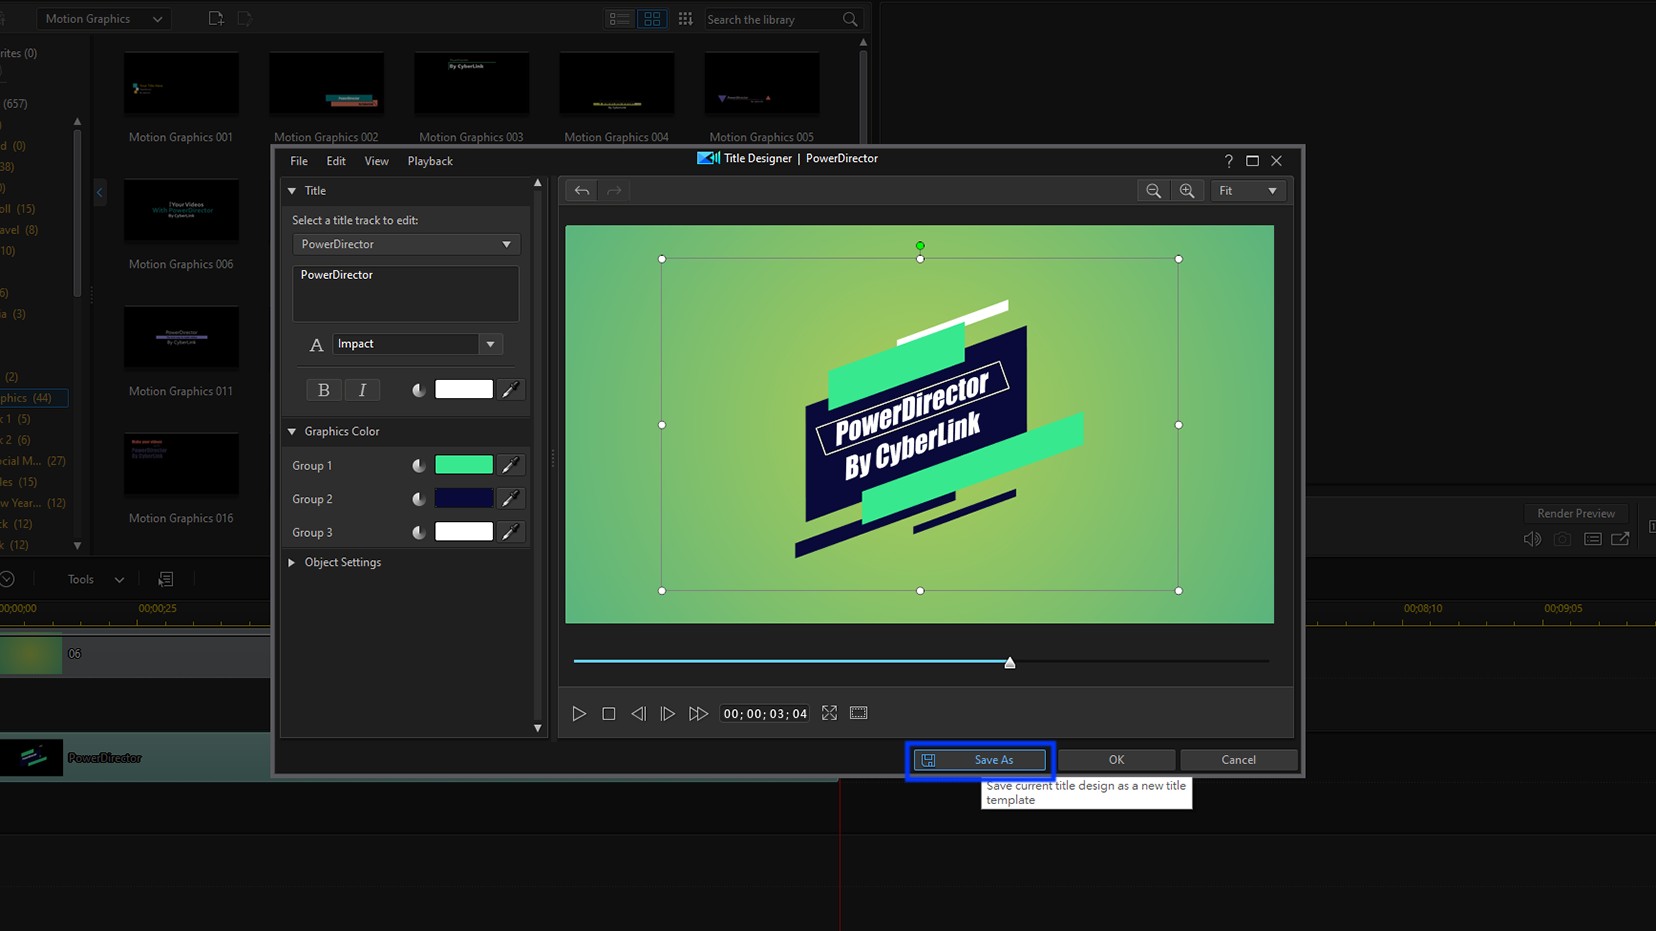Expand the Object Settings section

pos(292,563)
